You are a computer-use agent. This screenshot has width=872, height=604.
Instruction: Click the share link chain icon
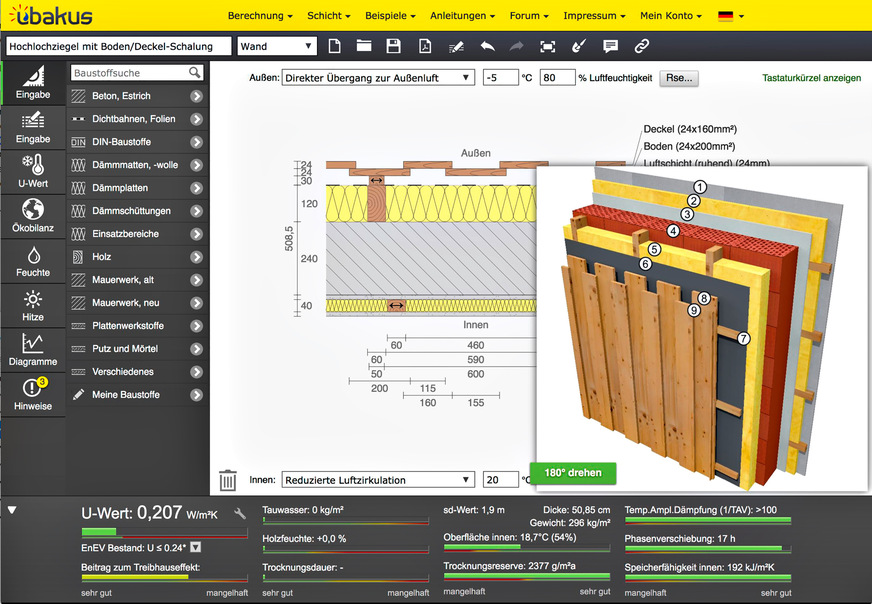point(642,46)
